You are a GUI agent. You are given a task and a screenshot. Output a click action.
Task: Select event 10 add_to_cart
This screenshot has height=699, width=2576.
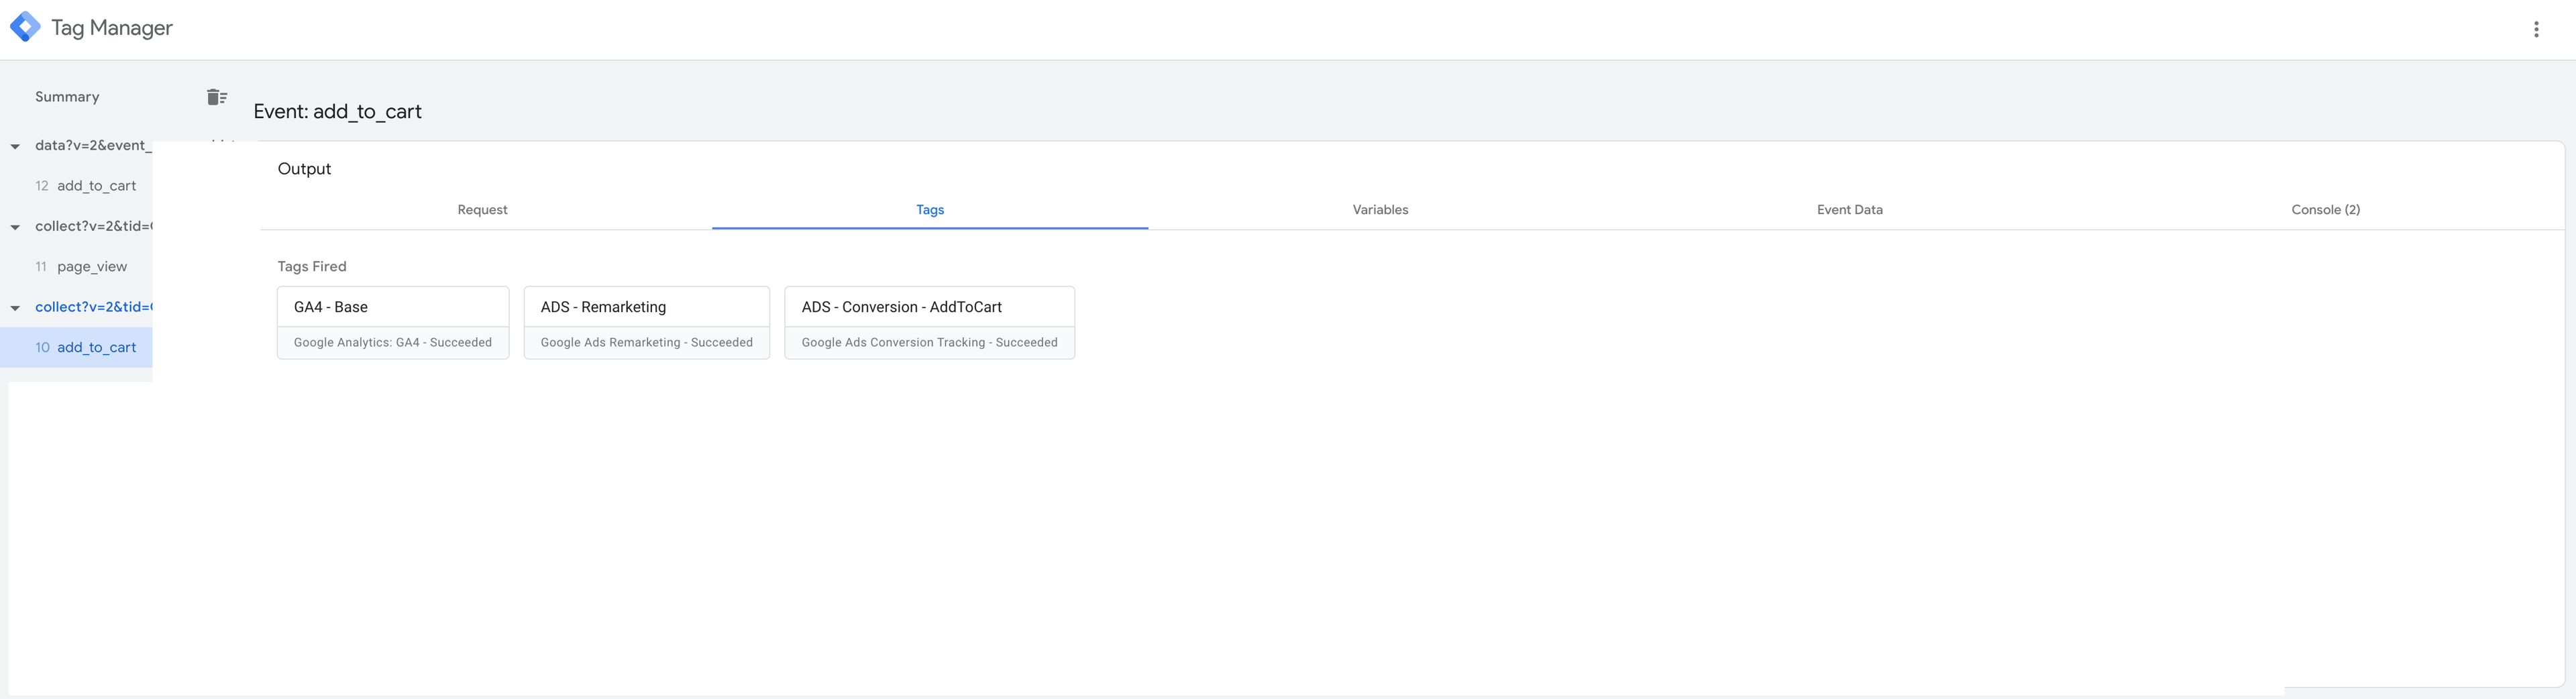tap(76, 348)
